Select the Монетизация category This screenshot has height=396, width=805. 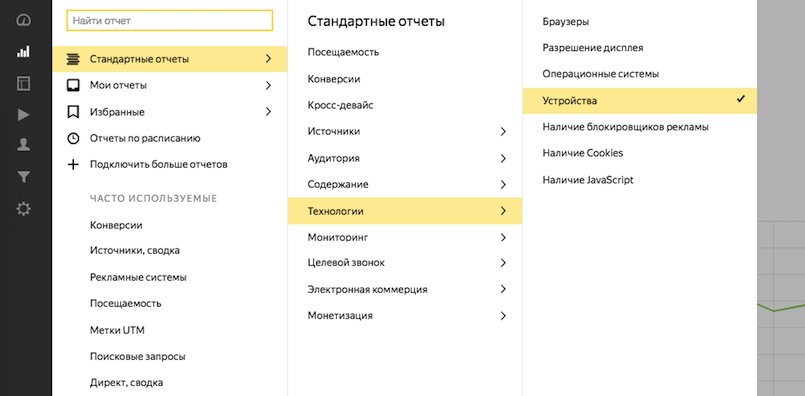[405, 316]
